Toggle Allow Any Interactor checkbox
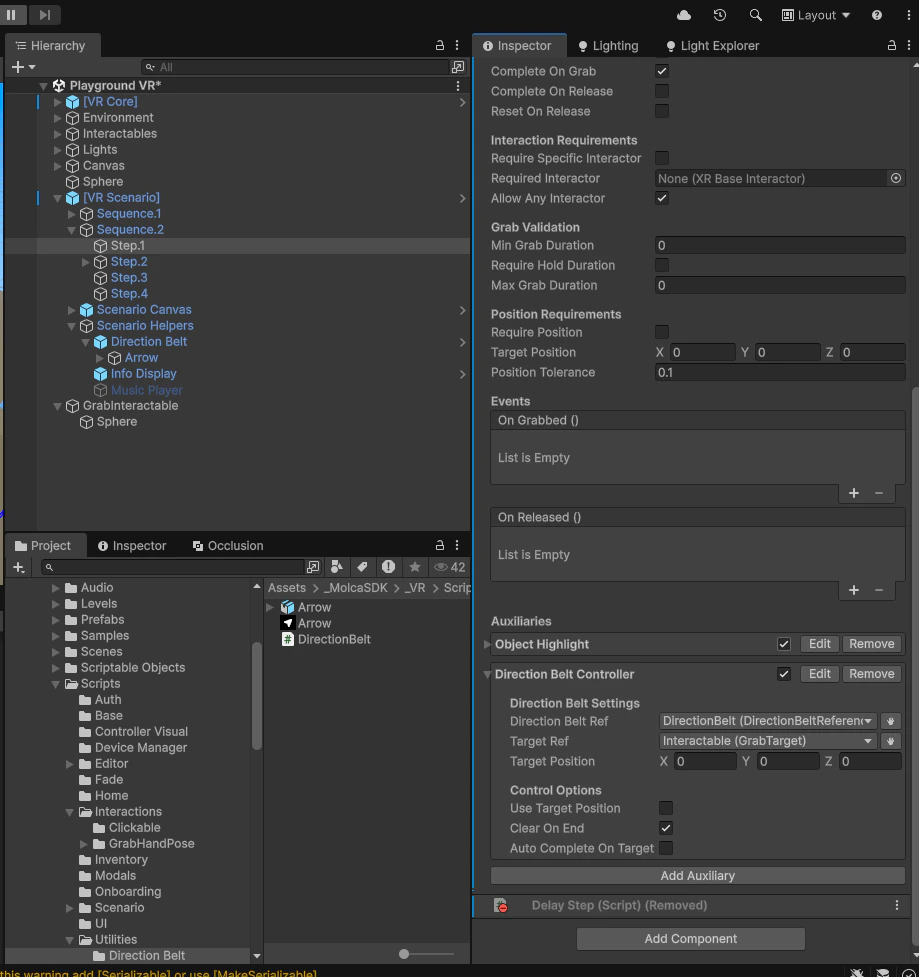Image resolution: width=919 pixels, height=977 pixels. click(x=662, y=198)
